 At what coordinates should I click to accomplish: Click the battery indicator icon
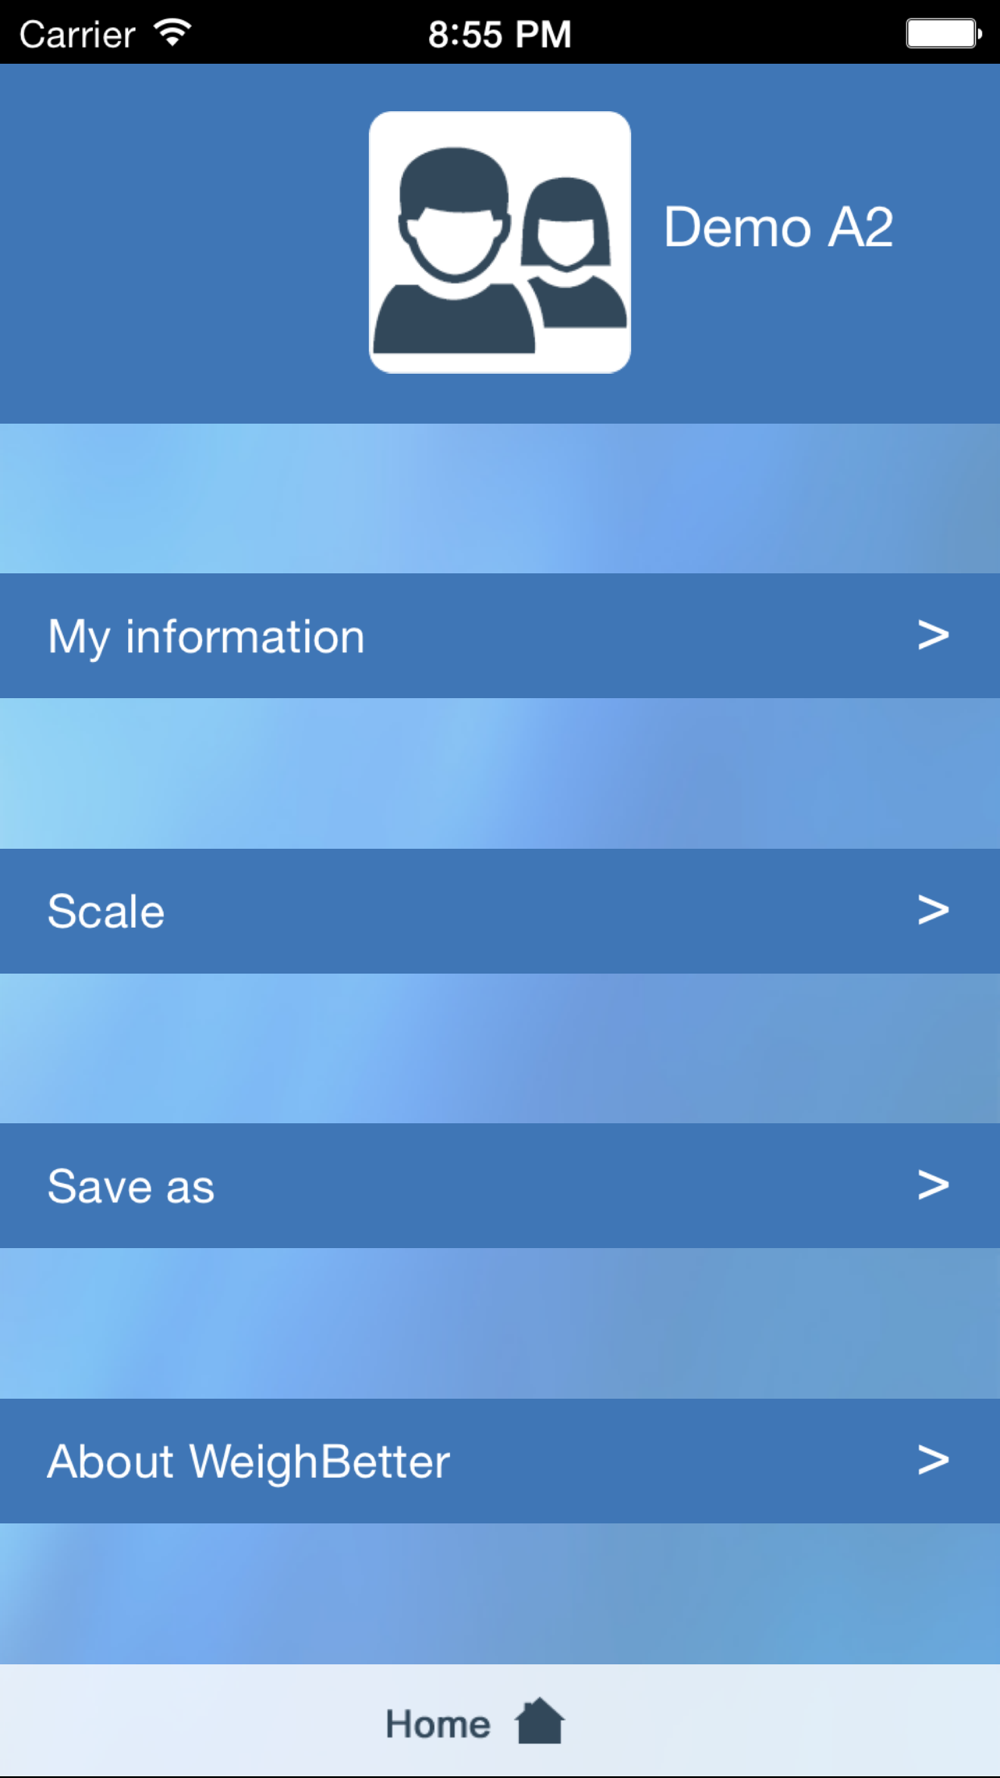pyautogui.click(x=942, y=34)
